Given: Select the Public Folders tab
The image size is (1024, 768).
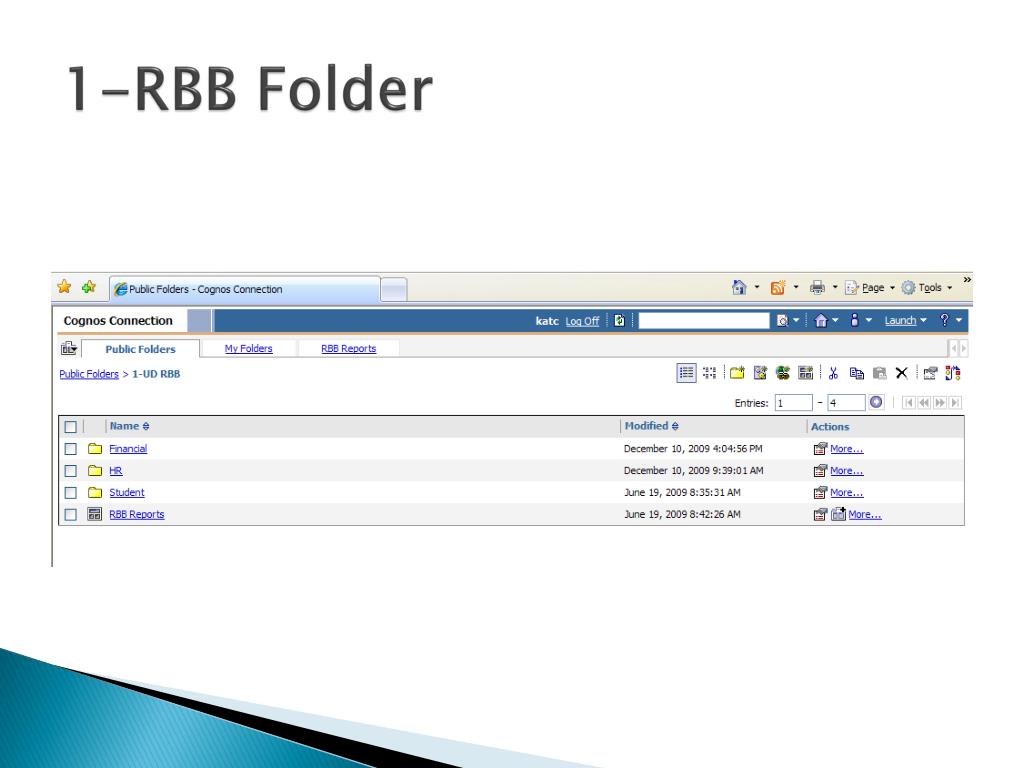Looking at the screenshot, I should click(140, 349).
